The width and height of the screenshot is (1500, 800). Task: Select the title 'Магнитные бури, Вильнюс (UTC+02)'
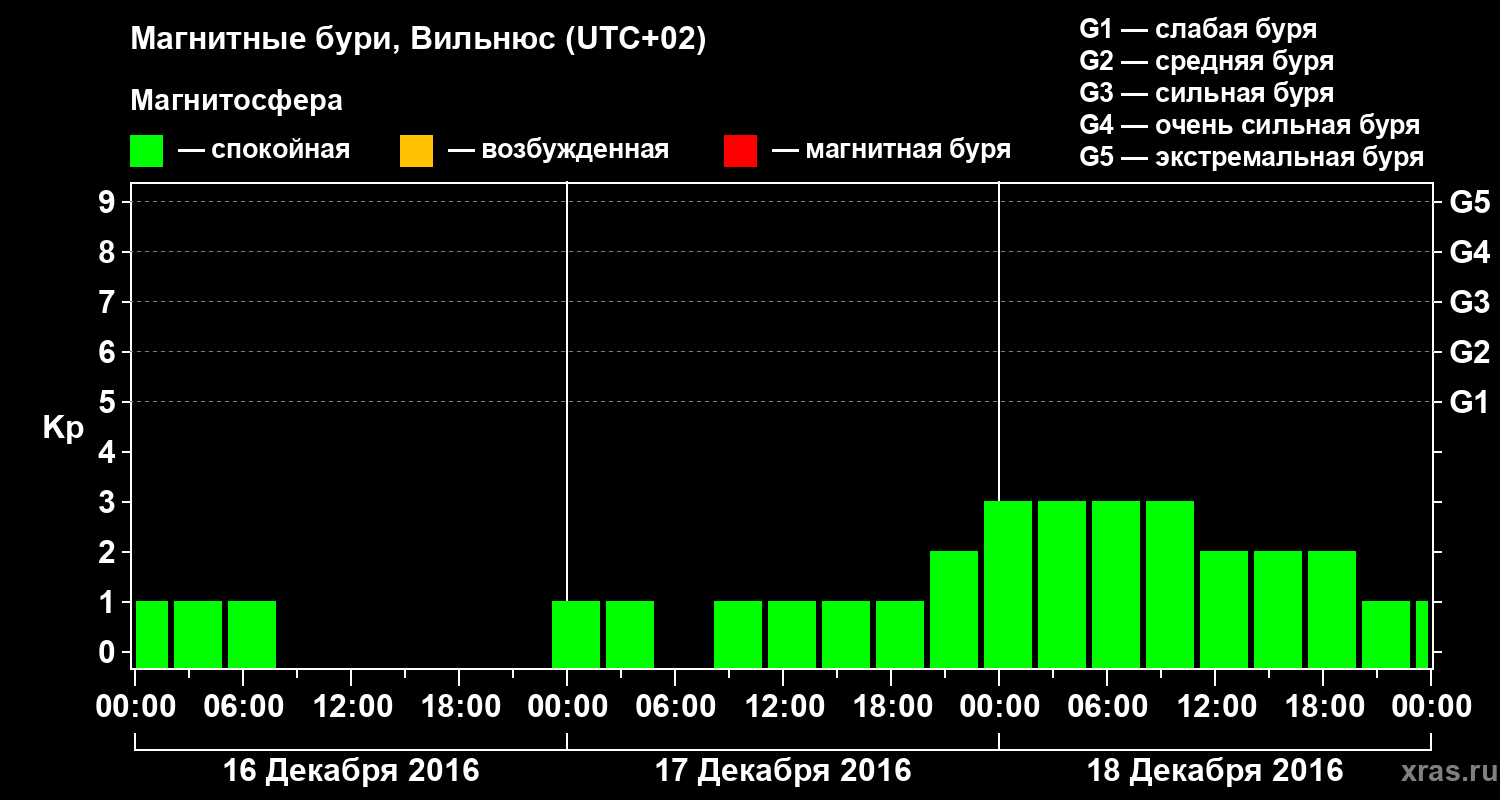pyautogui.click(x=418, y=40)
